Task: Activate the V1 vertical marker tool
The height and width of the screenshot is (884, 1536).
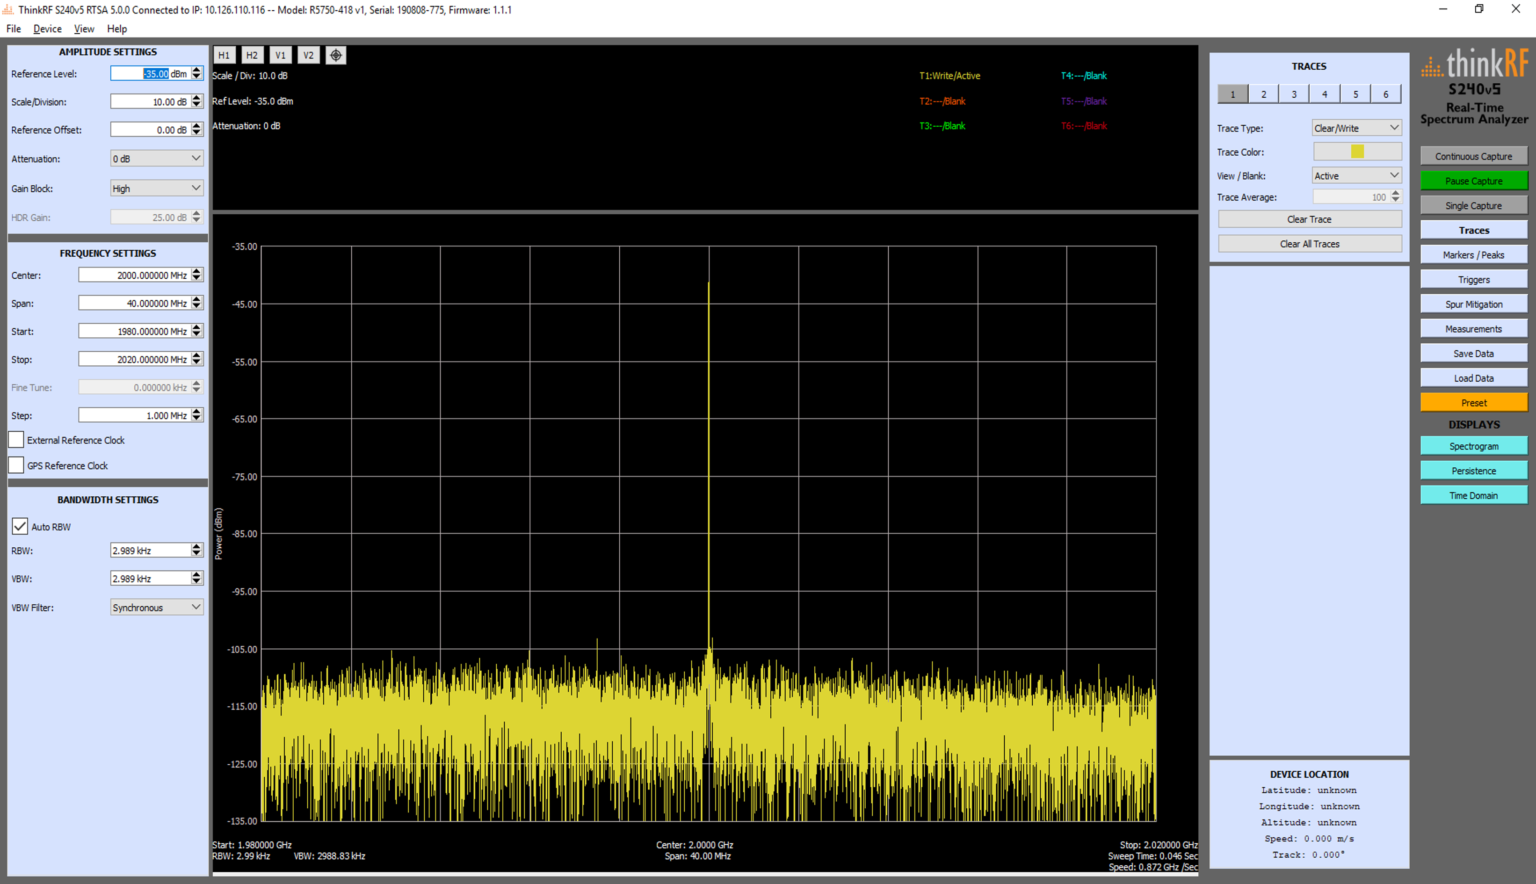Action: [x=279, y=55]
